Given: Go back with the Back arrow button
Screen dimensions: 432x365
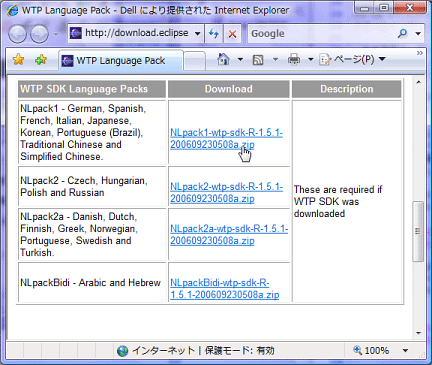Looking at the screenshot, I should (x=17, y=34).
